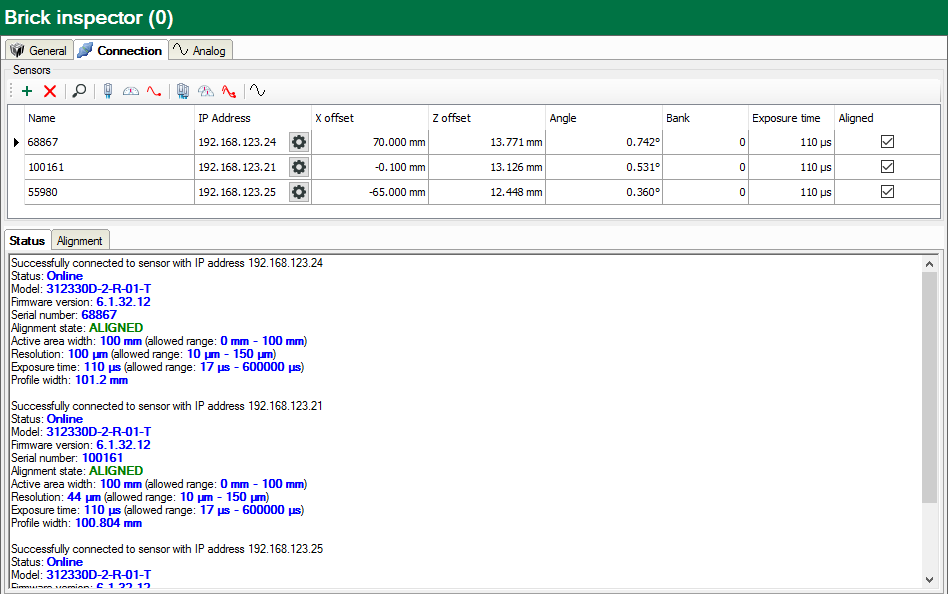Viewport: 948px width, 594px height.
Task: Open gear settings for sensor 192.168.123.21
Action: (298, 167)
